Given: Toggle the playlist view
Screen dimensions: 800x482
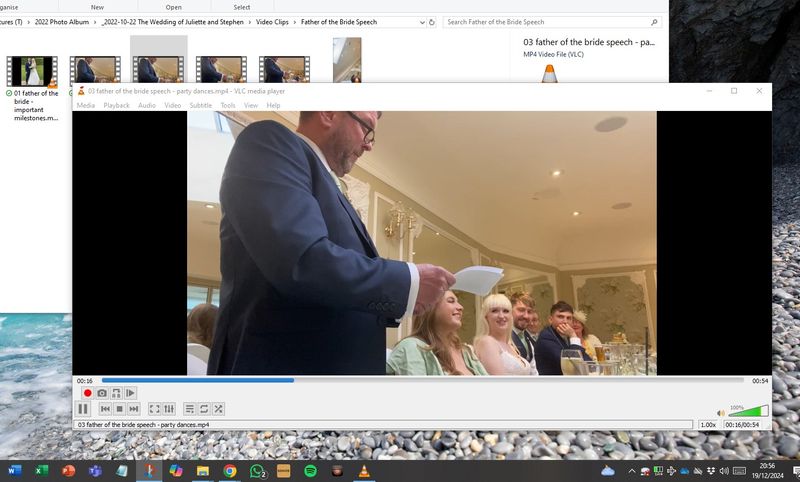Looking at the screenshot, I should pos(190,409).
